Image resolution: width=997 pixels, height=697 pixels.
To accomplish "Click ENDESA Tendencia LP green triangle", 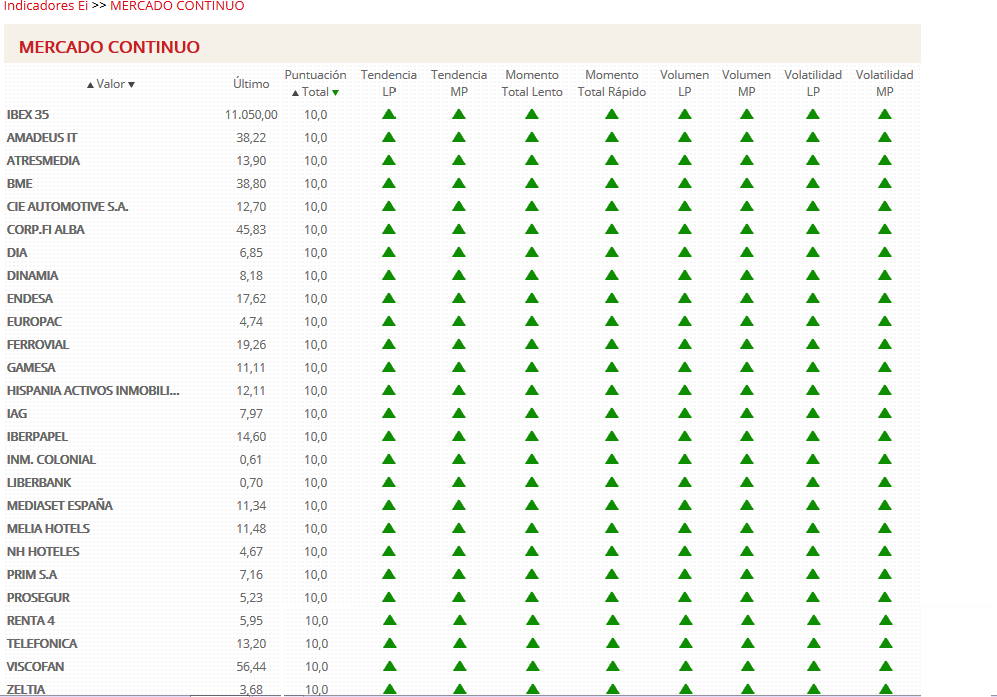I will pos(389,298).
